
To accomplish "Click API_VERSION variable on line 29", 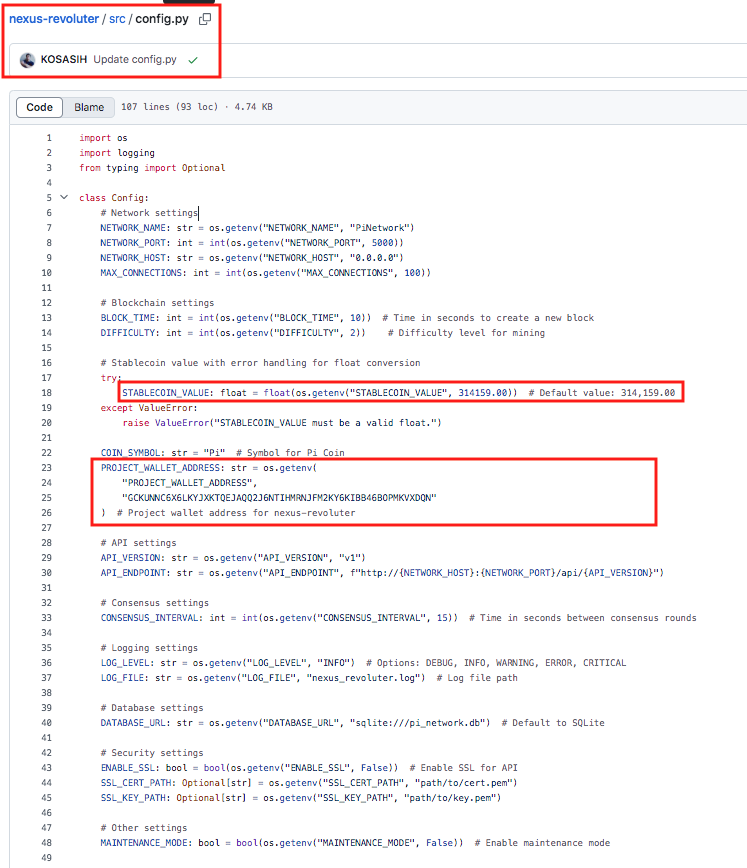I will coord(130,557).
